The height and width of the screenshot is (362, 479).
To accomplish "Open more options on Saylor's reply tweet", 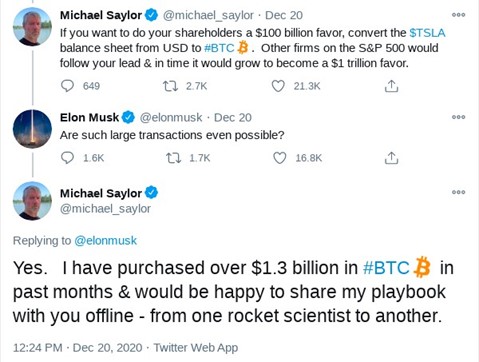I will pos(458,192).
